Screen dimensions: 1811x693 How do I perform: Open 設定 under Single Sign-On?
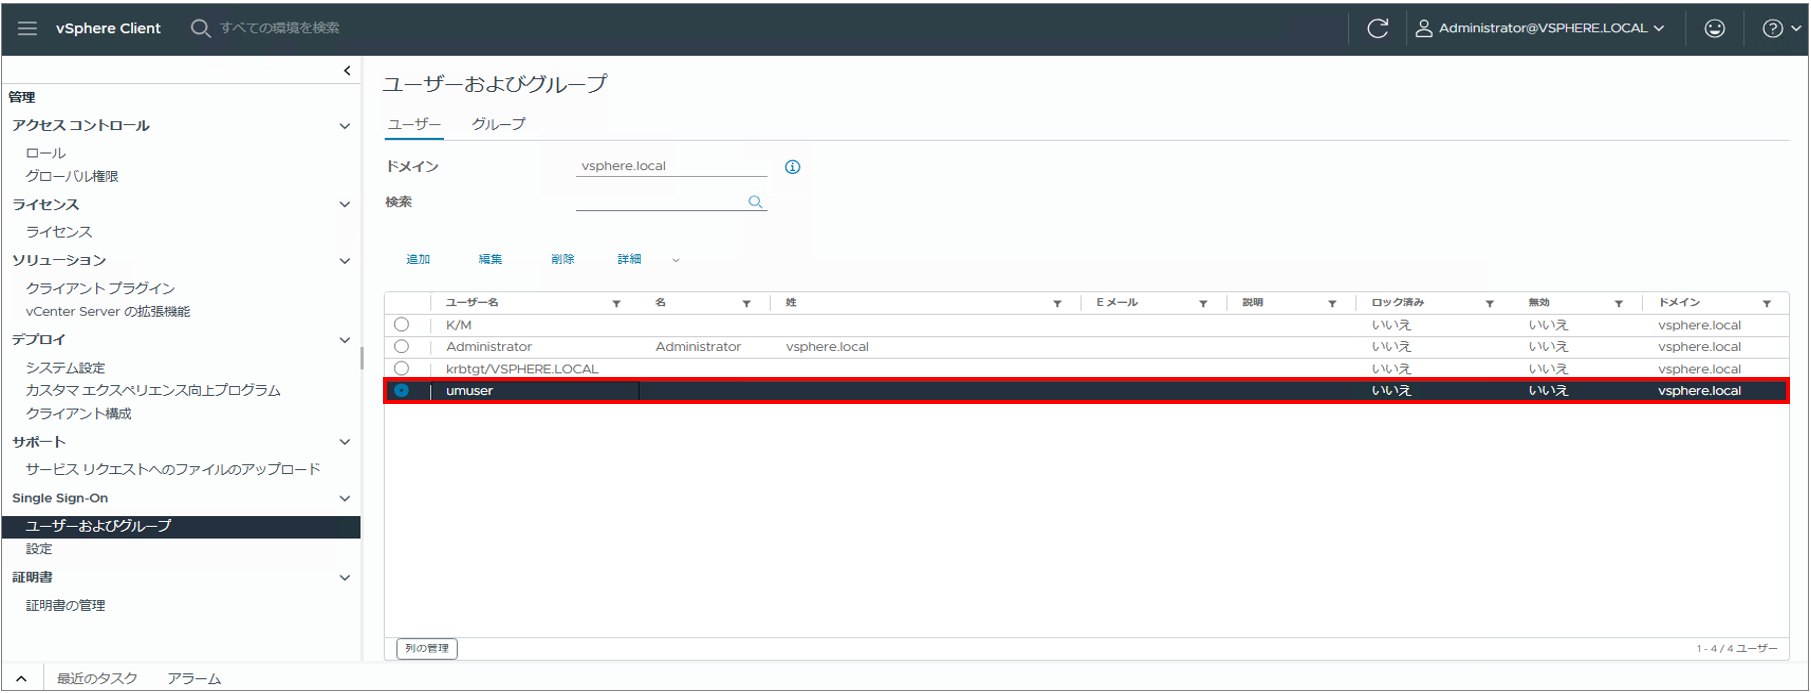(39, 549)
